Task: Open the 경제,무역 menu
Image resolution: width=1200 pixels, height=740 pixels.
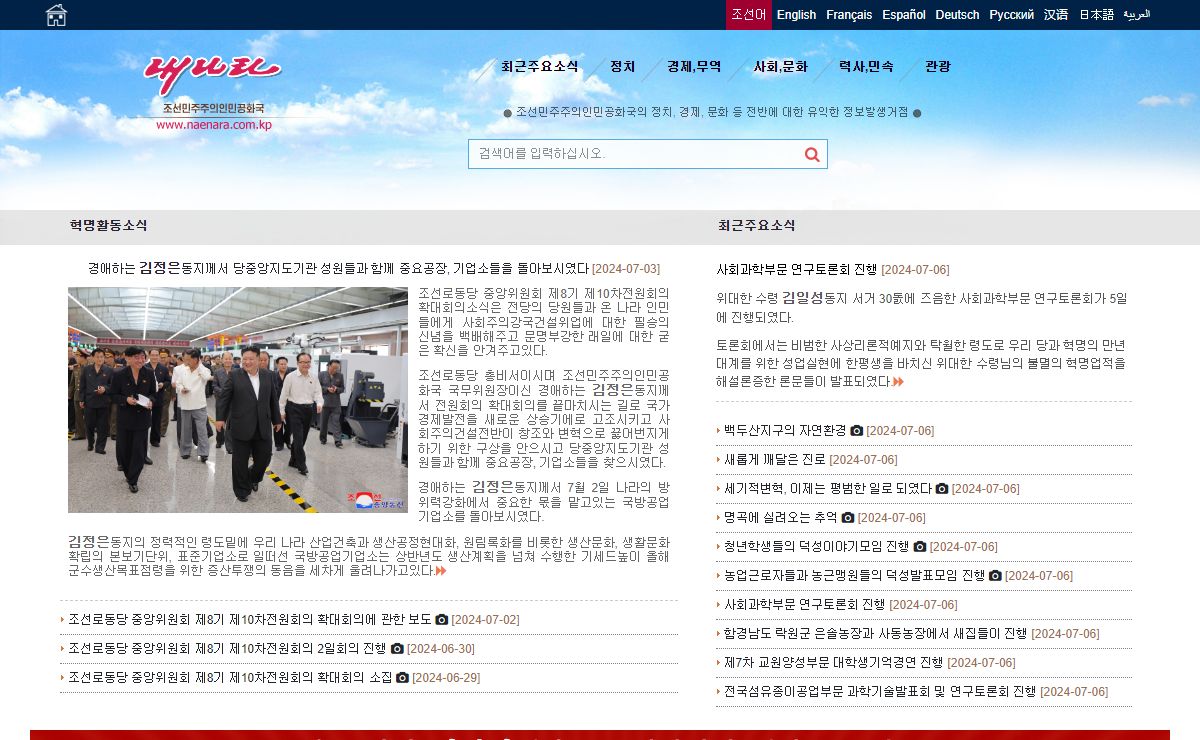Action: pyautogui.click(x=694, y=67)
